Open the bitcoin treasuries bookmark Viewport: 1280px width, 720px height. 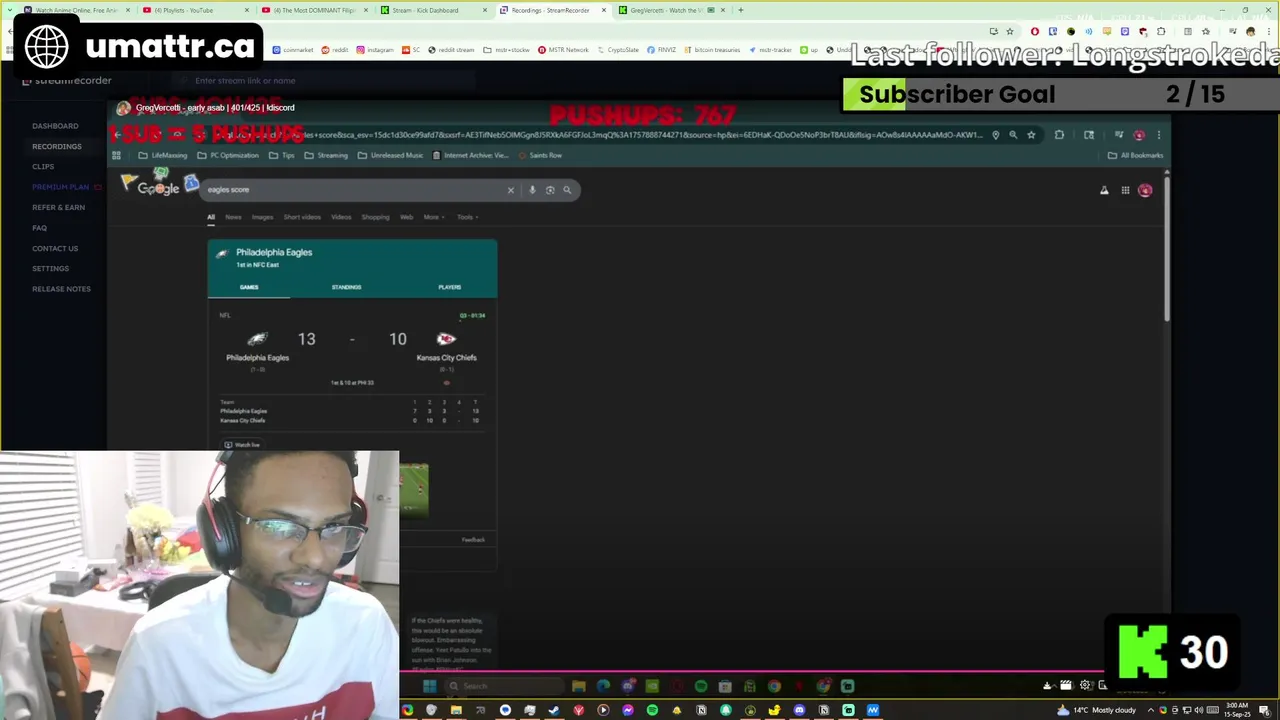coord(712,50)
